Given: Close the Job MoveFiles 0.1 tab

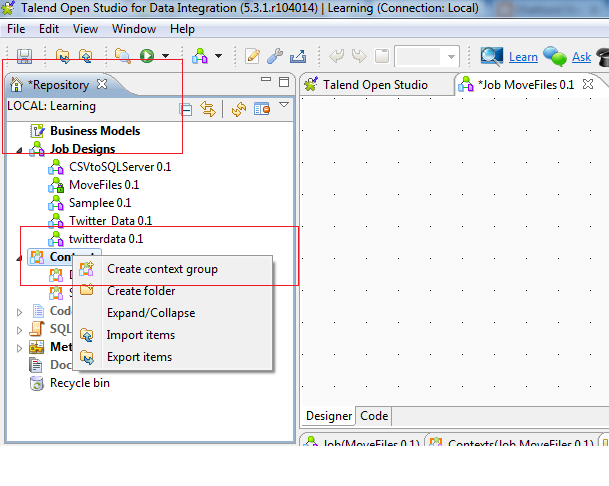Looking at the screenshot, I should pyautogui.click(x=588, y=84).
